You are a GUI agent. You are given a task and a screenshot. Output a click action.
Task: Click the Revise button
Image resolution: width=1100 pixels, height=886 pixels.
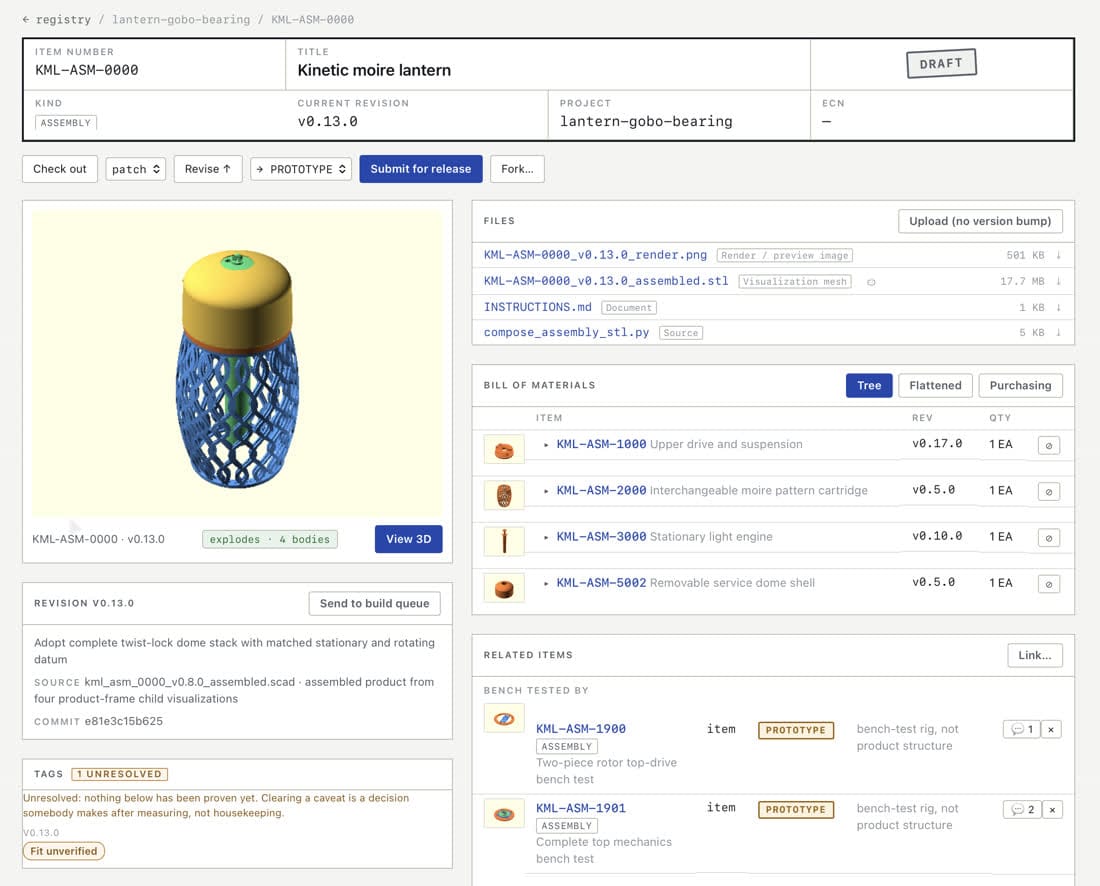(x=208, y=169)
